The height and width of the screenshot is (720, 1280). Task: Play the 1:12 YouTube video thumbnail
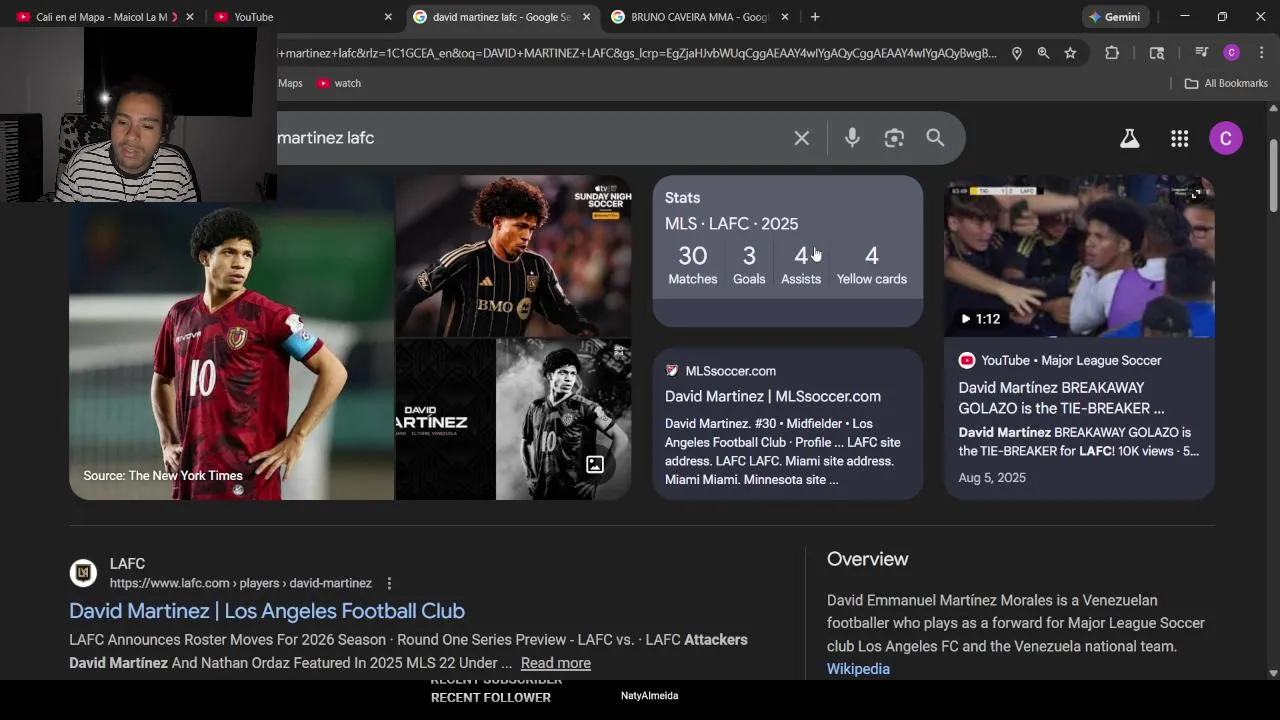[1079, 257]
